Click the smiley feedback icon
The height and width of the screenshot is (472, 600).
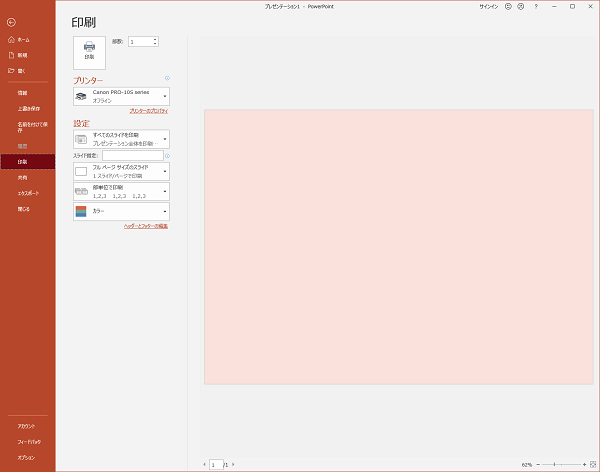508,7
